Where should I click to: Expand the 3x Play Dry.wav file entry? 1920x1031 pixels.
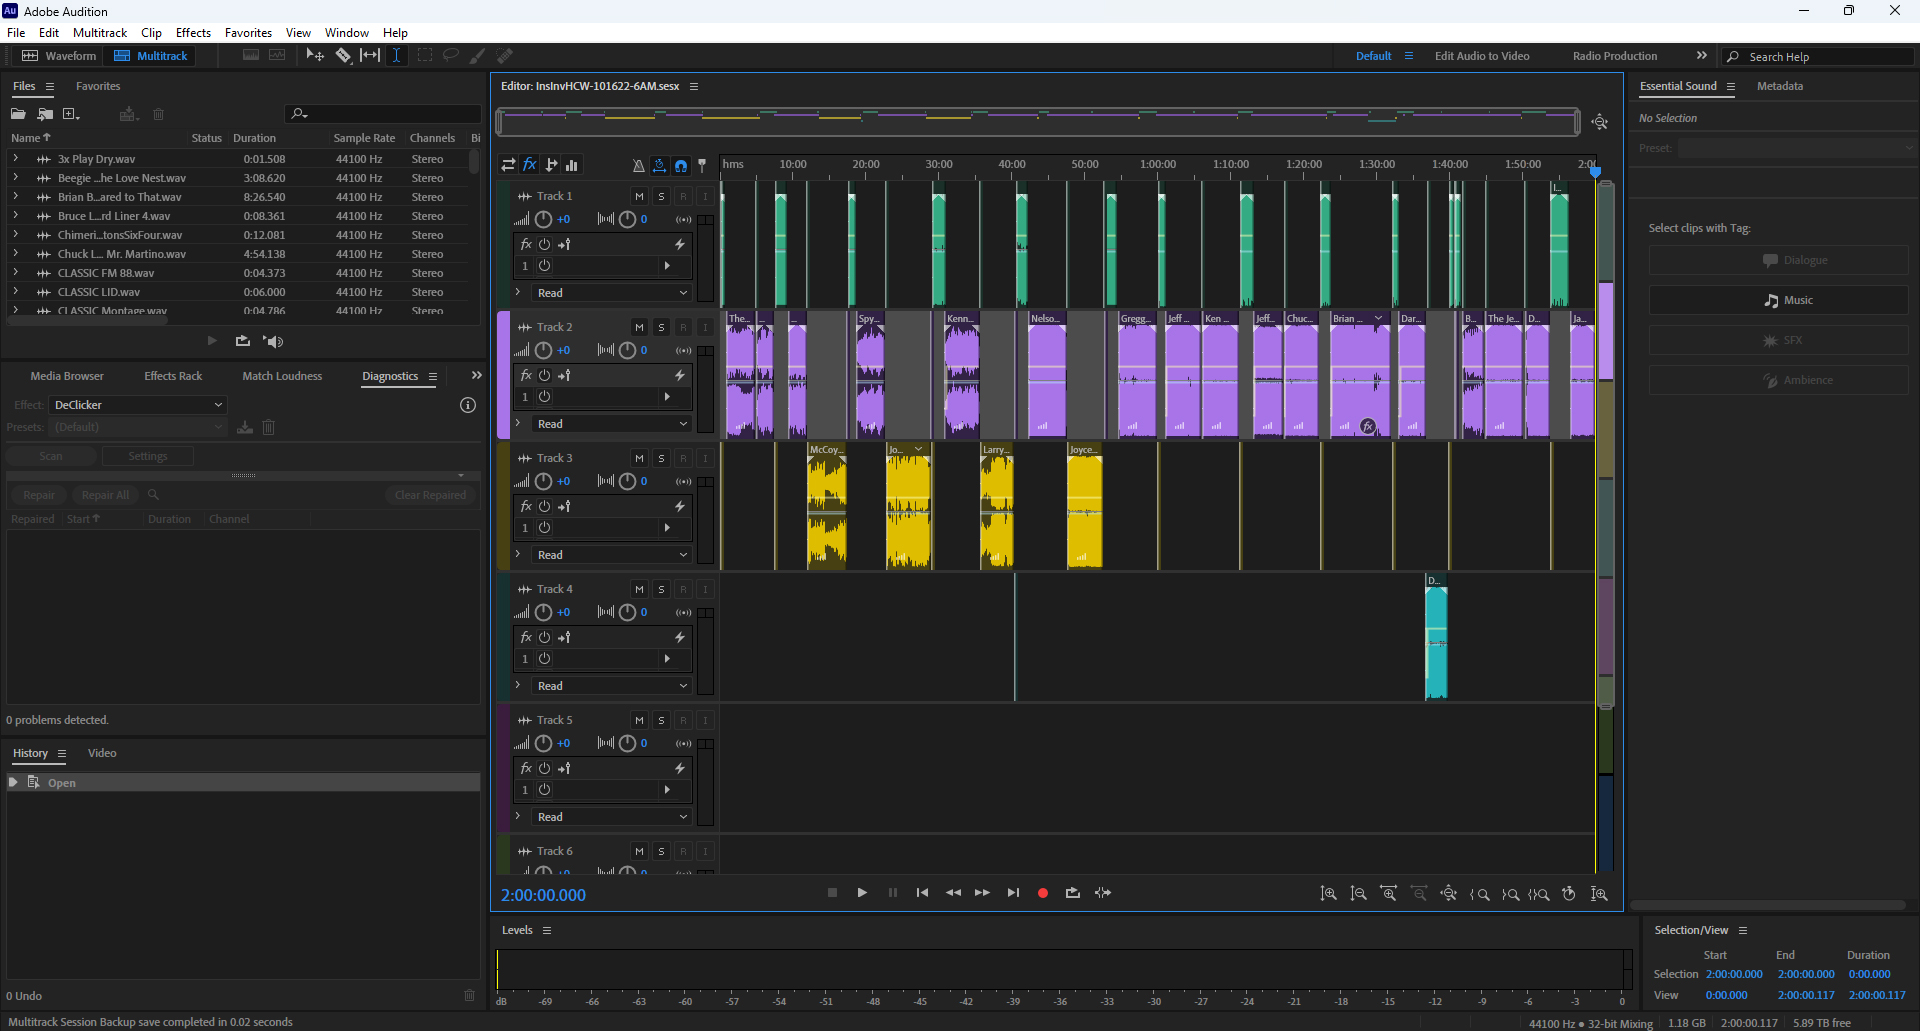(15, 159)
